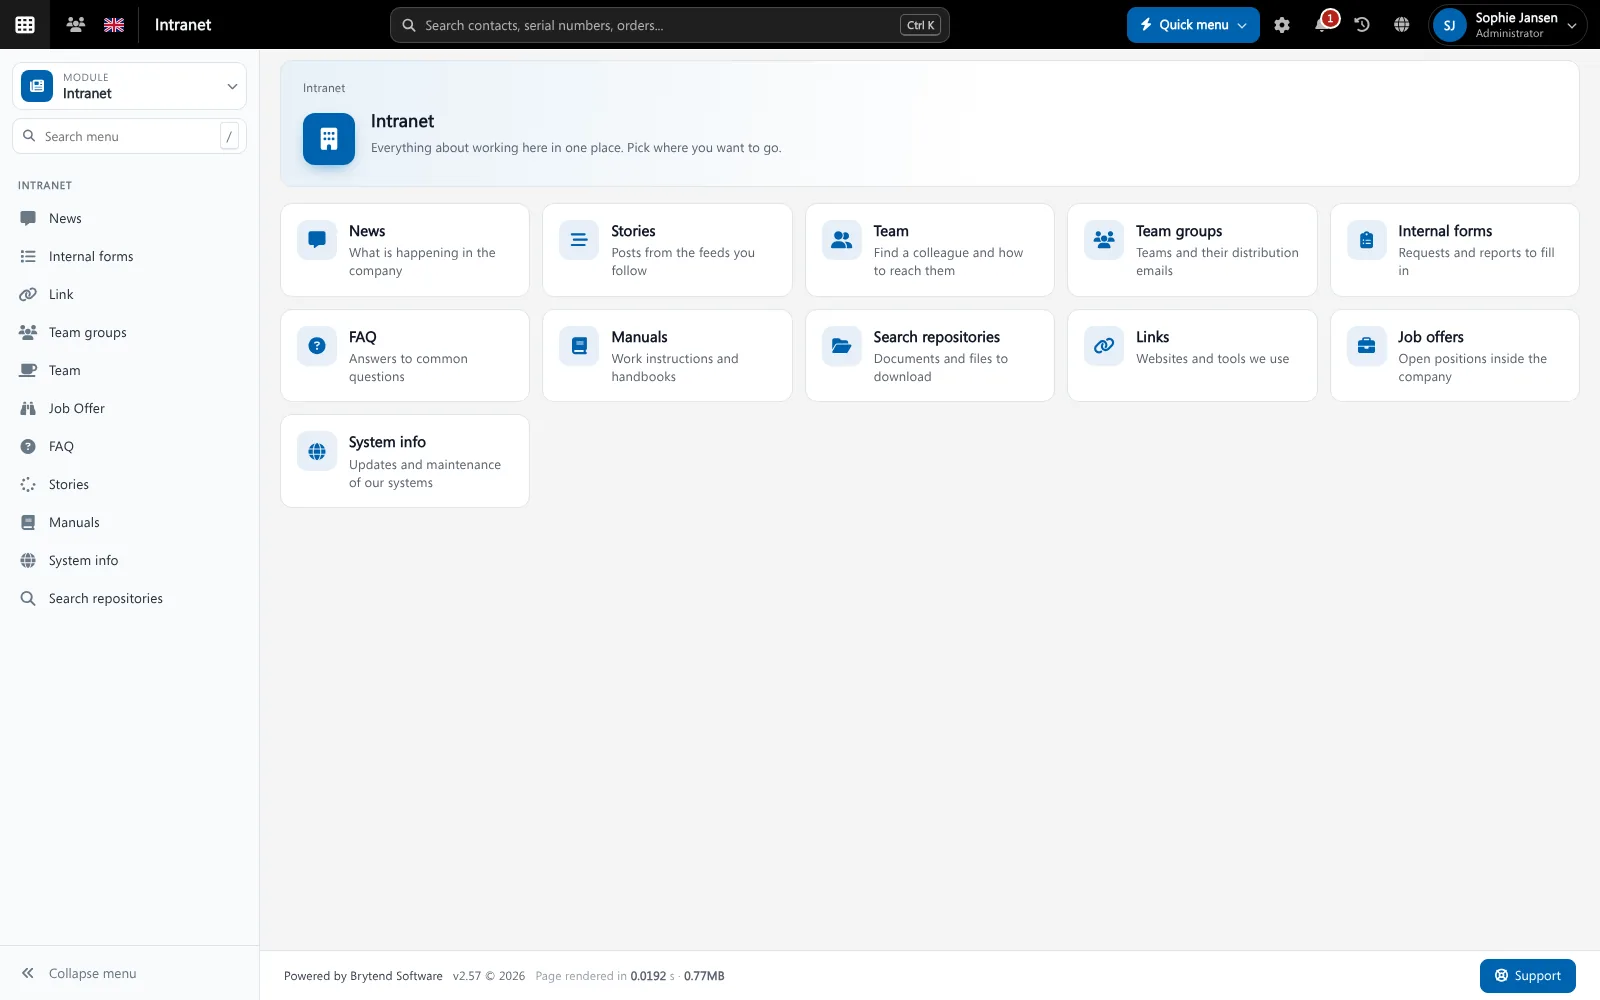Select System info in the sidebar
The width and height of the screenshot is (1600, 1000).
[x=129, y=560]
